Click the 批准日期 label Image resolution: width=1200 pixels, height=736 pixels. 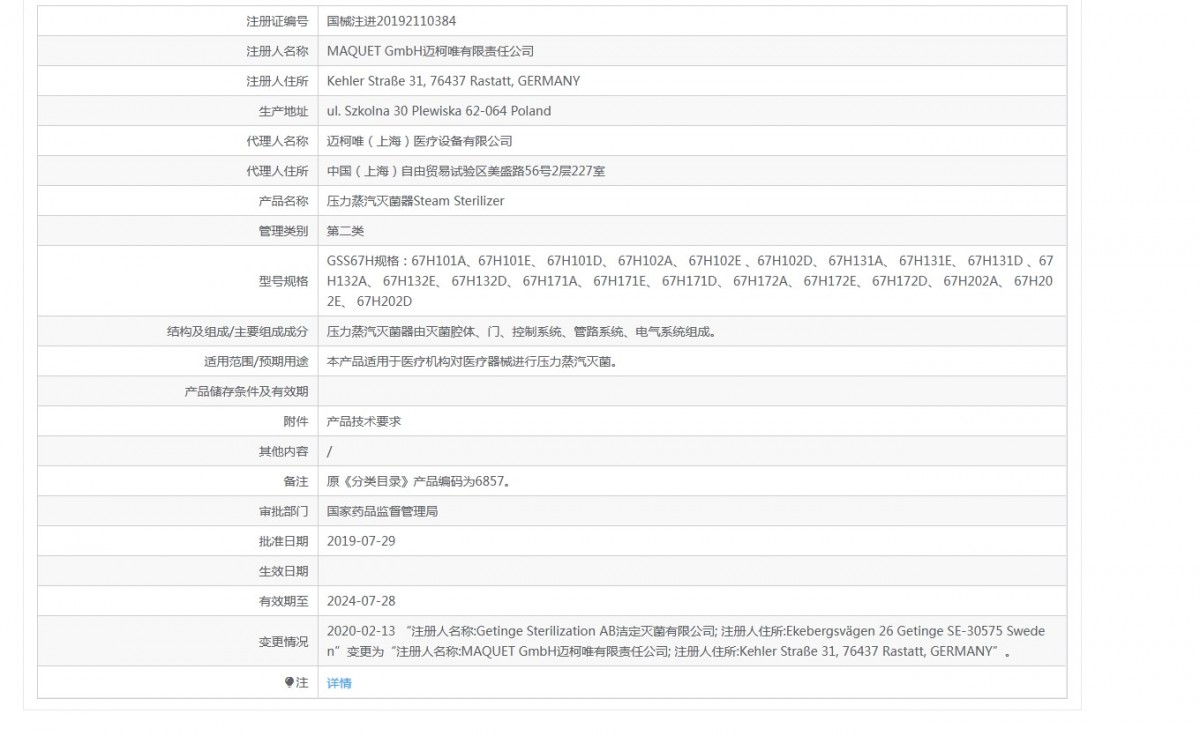[283, 541]
